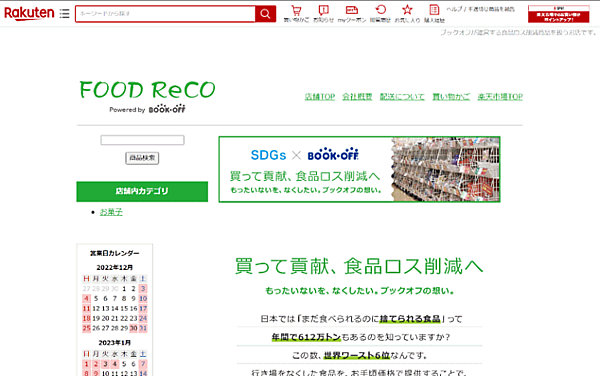
Task: Click the 店舗内カテゴリ green header
Action: pyautogui.click(x=142, y=191)
